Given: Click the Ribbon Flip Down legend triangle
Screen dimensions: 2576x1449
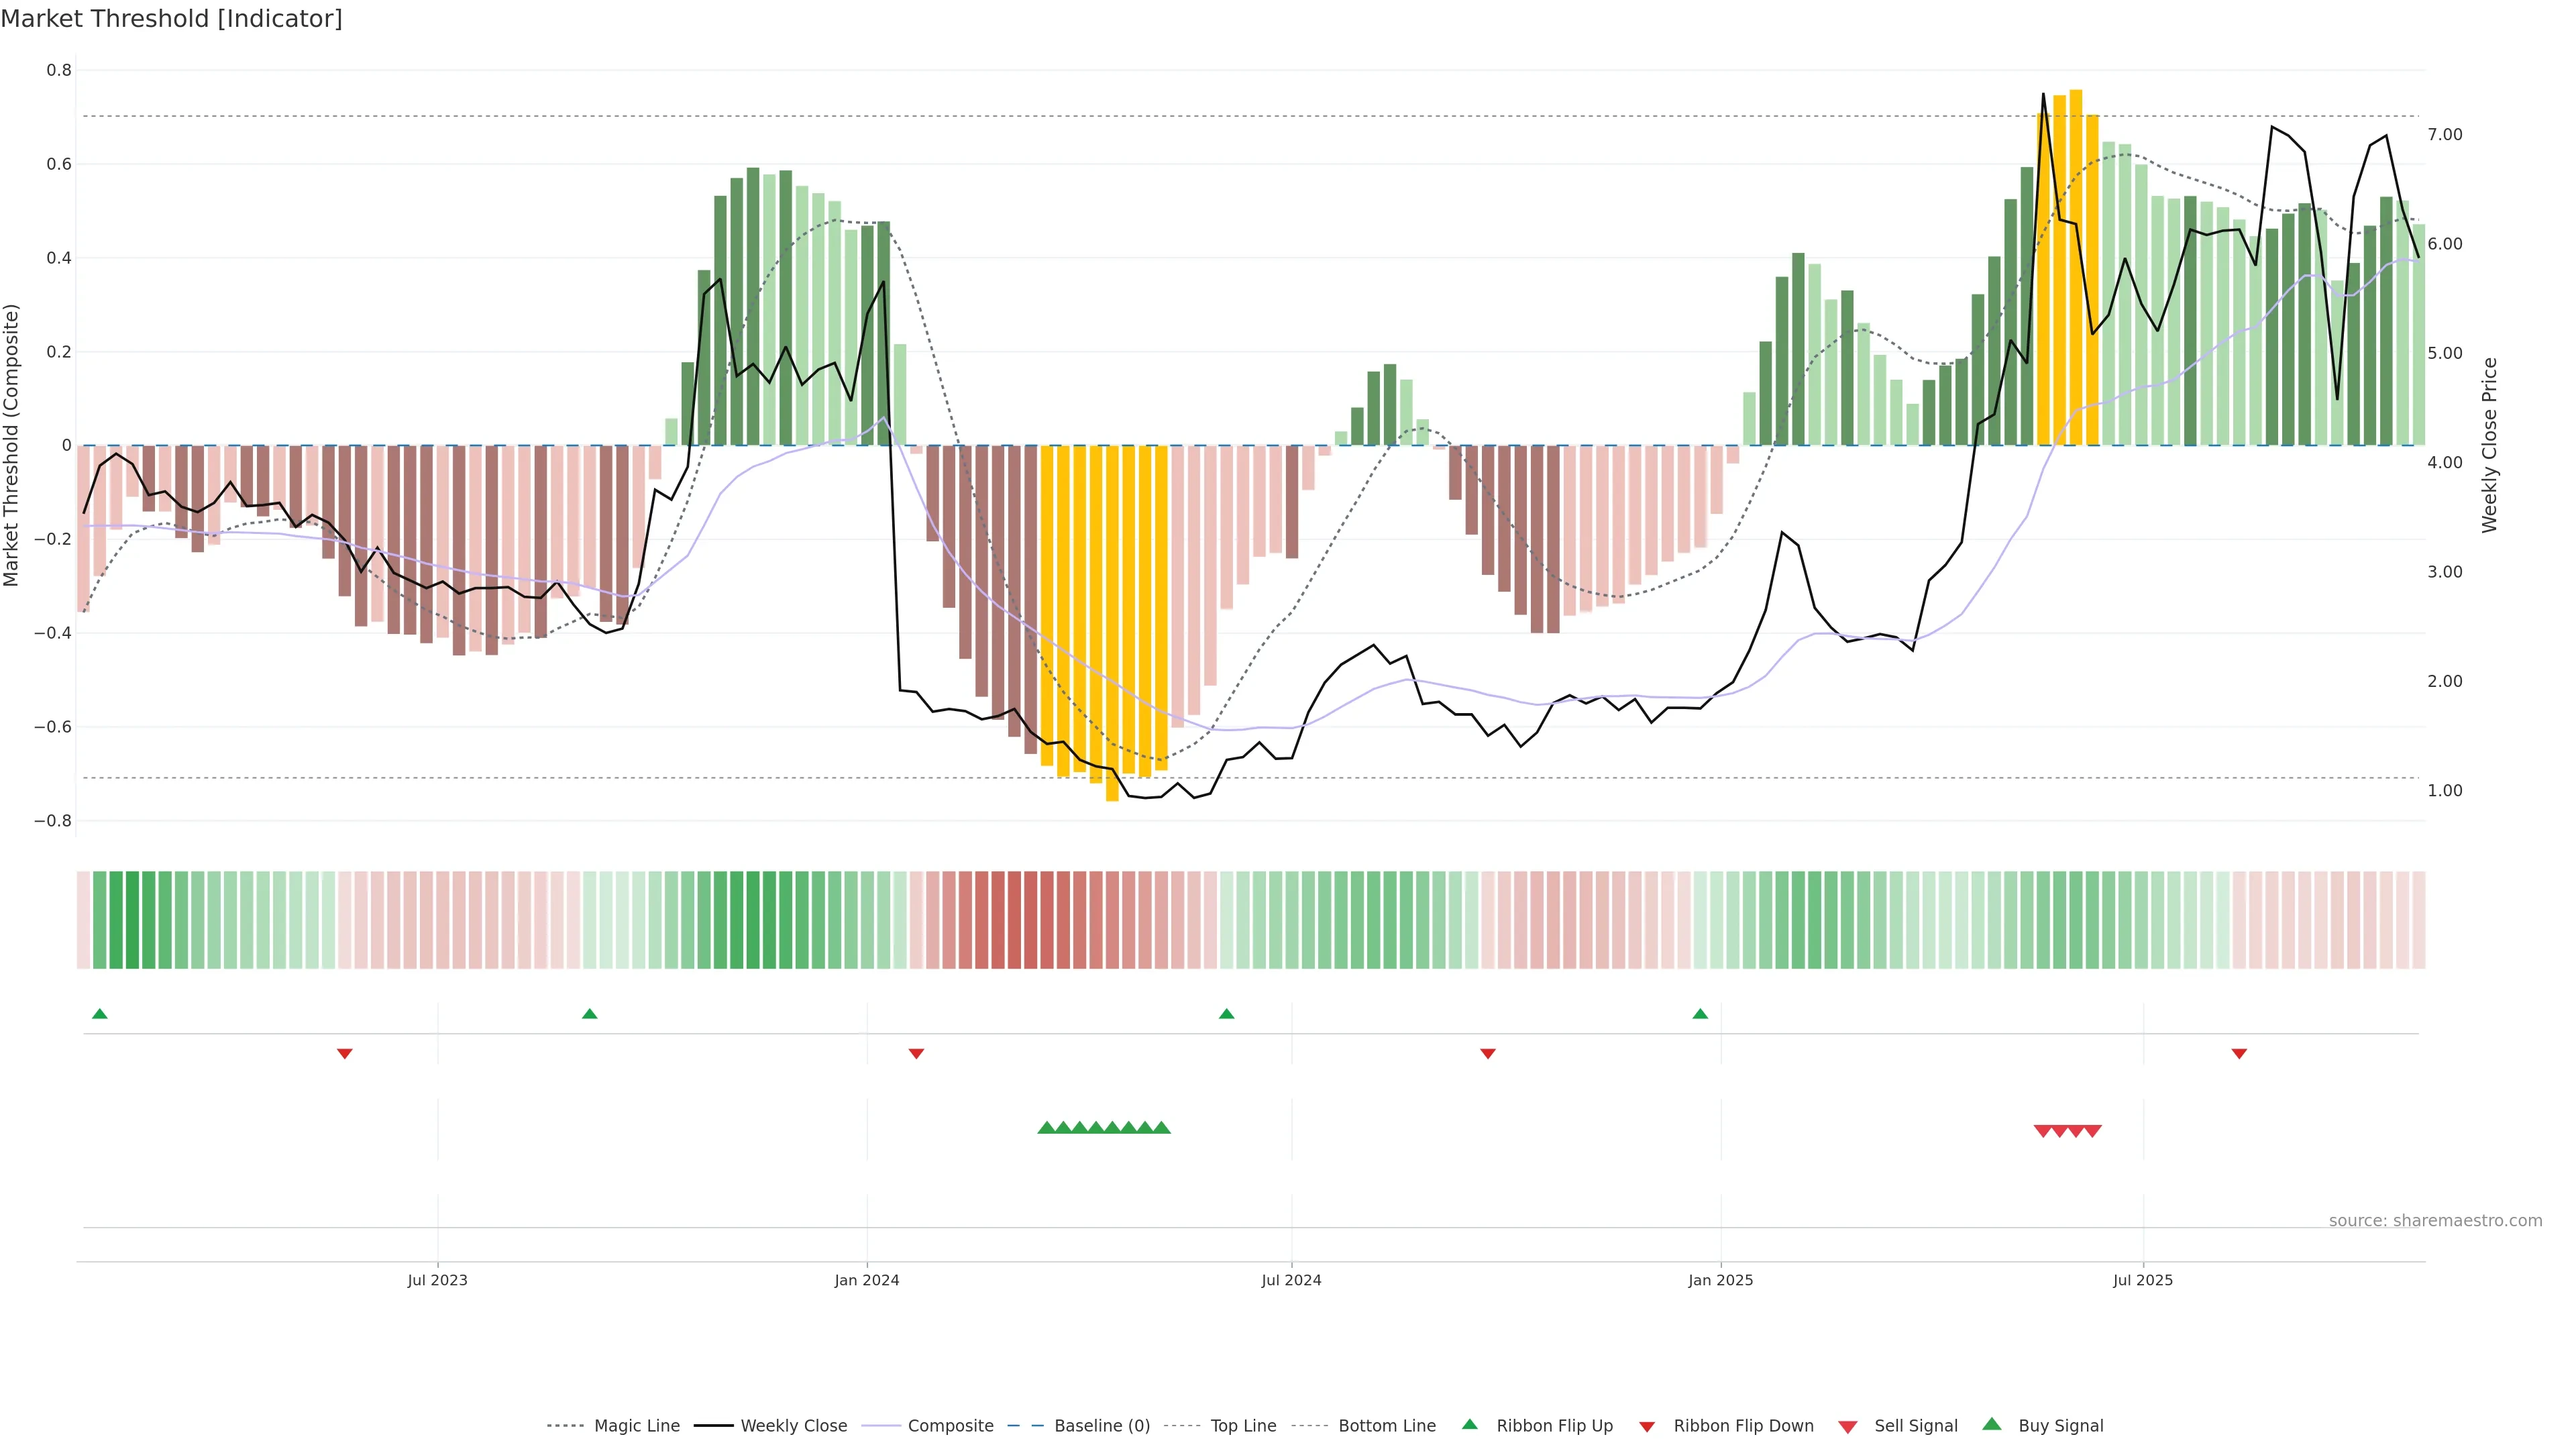Looking at the screenshot, I should [1647, 1427].
